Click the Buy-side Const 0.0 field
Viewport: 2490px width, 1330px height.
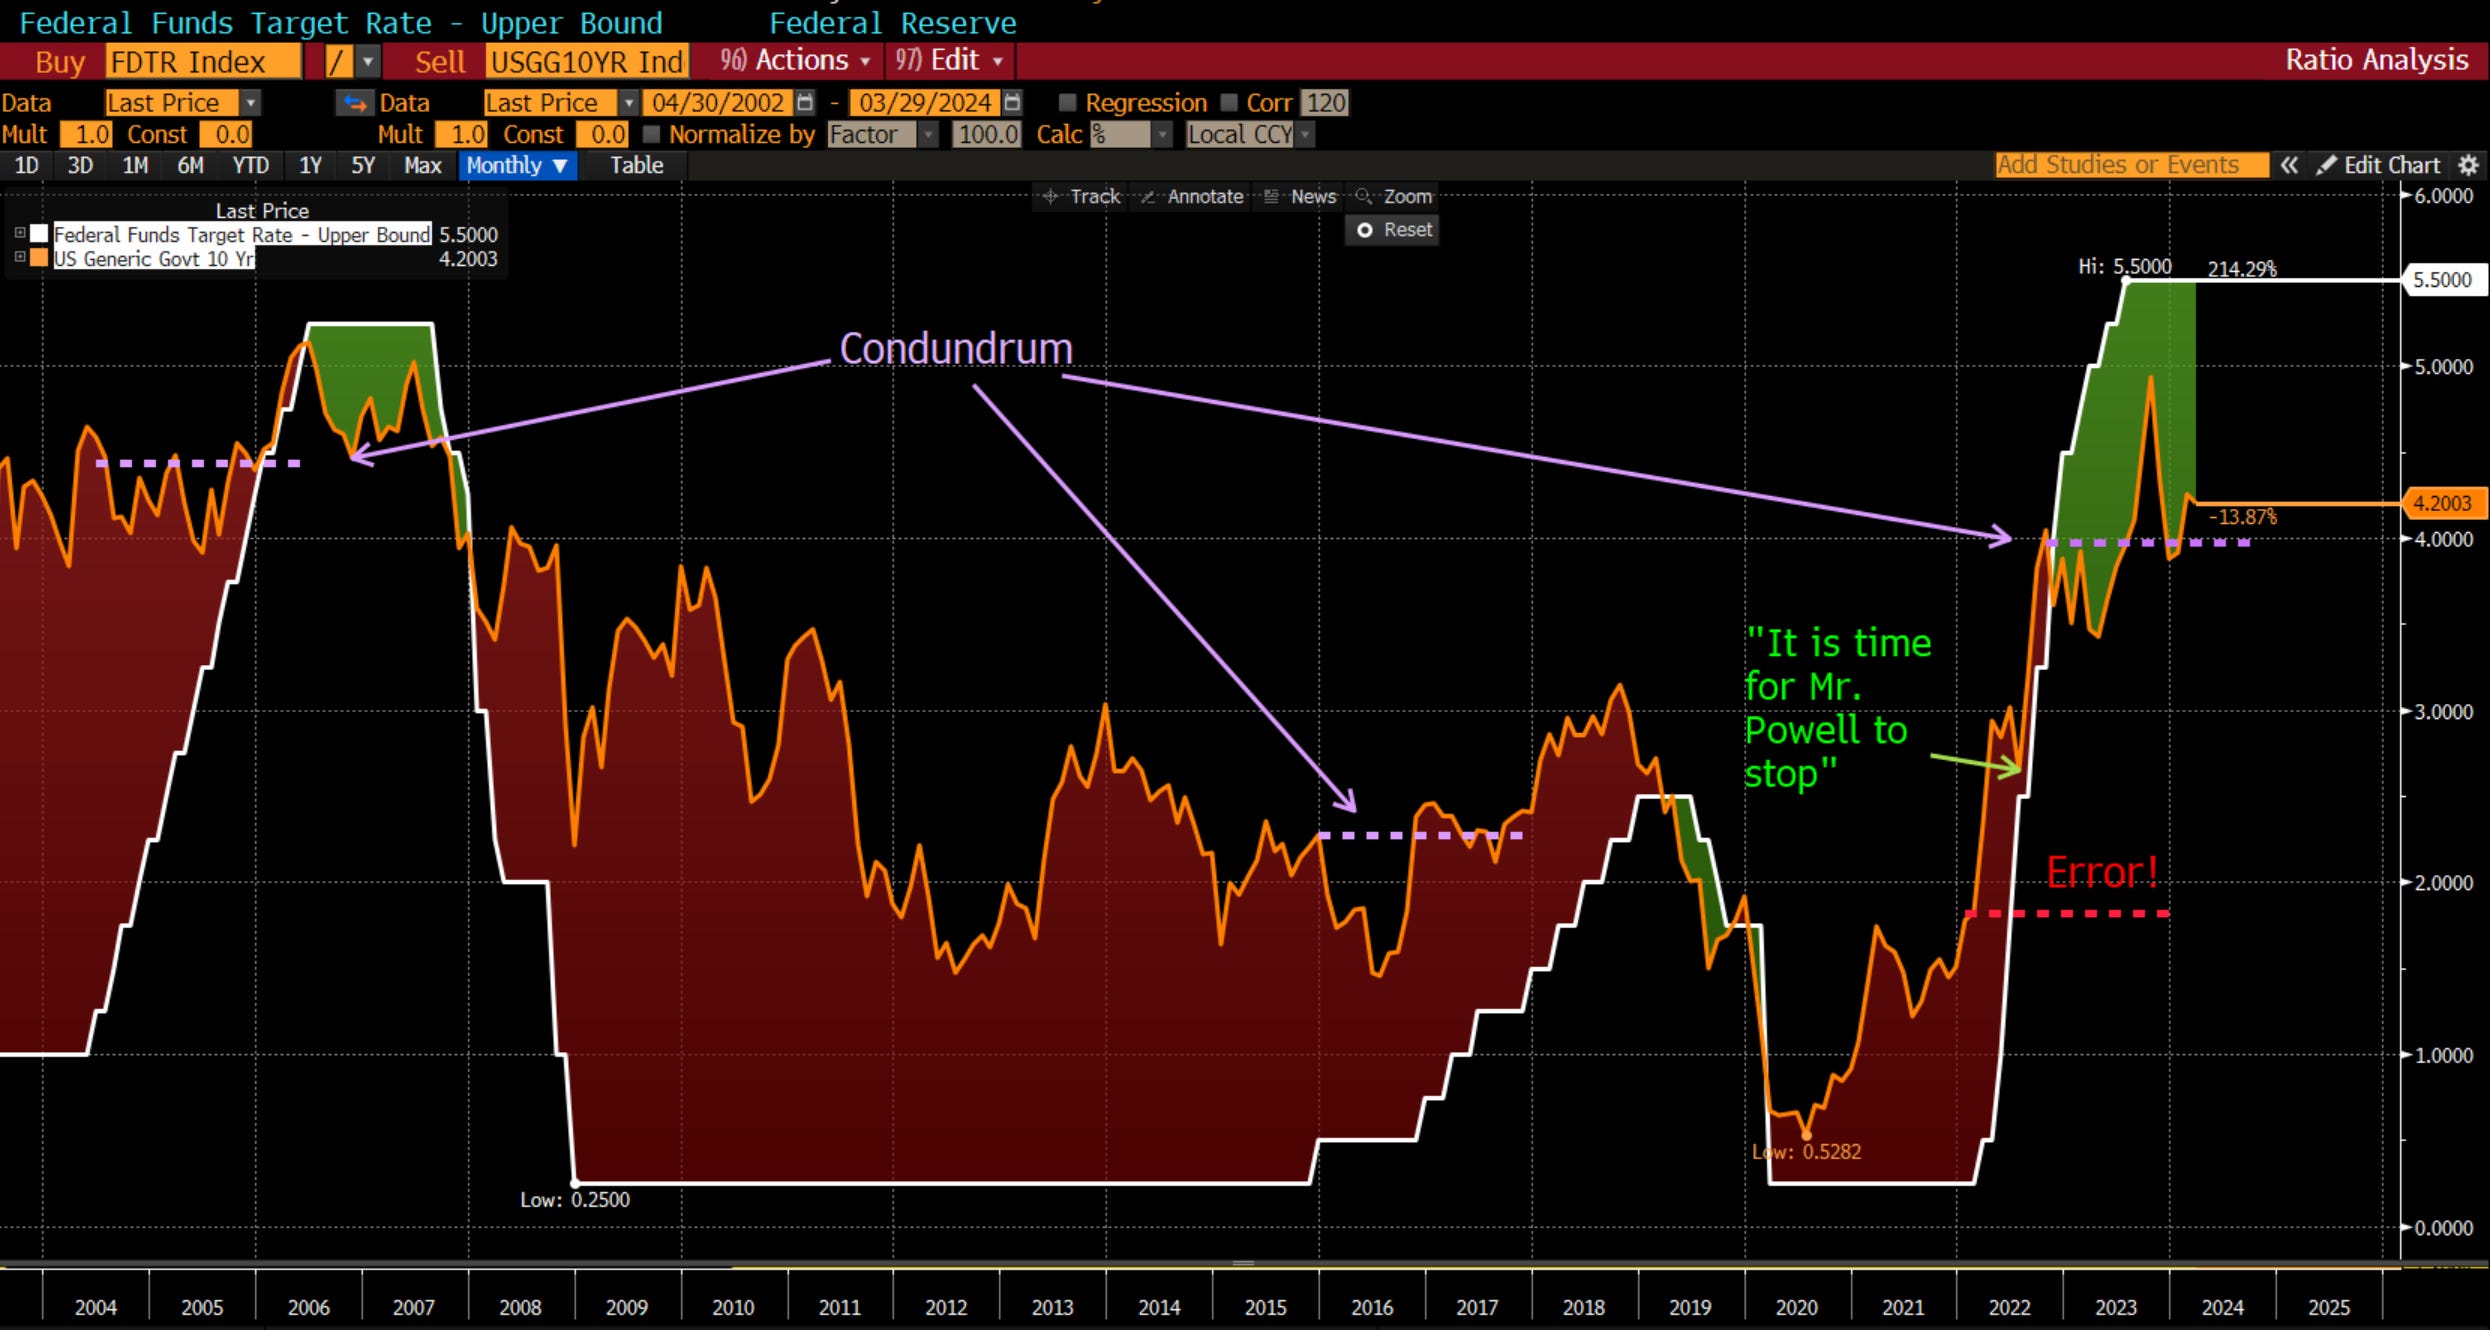coord(226,134)
